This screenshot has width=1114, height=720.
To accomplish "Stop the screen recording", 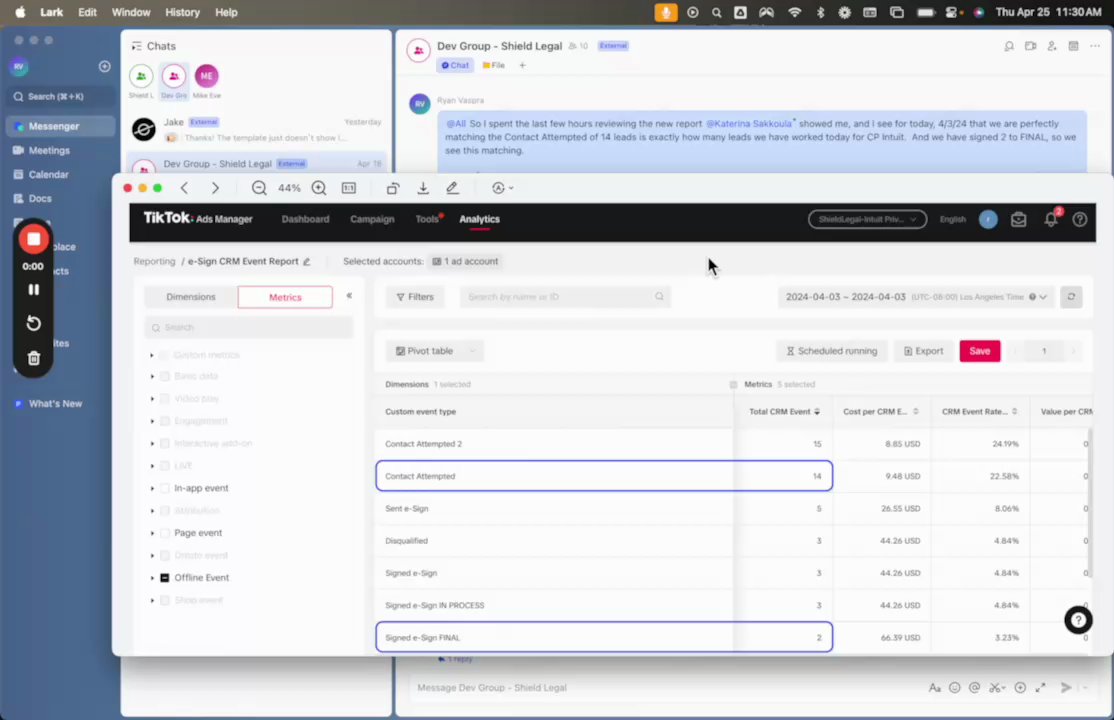I will click(x=33, y=240).
